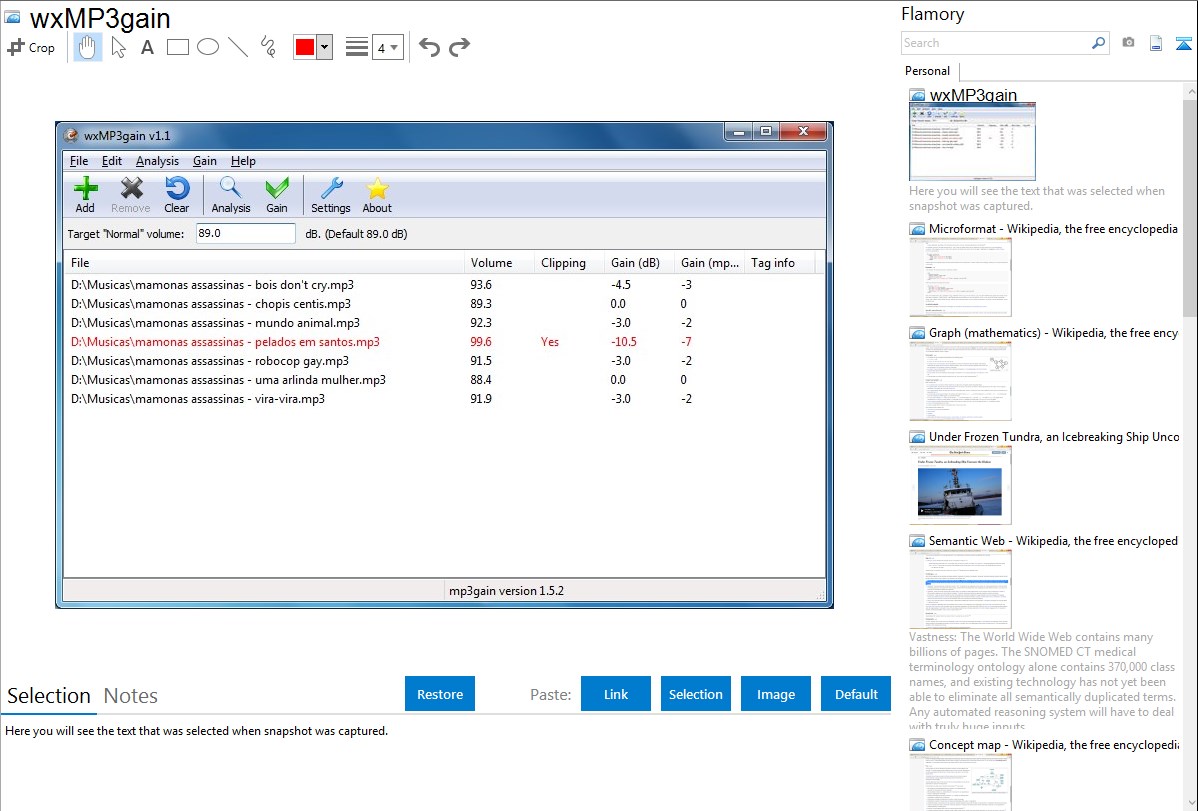This screenshot has width=1198, height=811.
Task: Open the annotation color dropdown arrow
Action: coord(324,47)
